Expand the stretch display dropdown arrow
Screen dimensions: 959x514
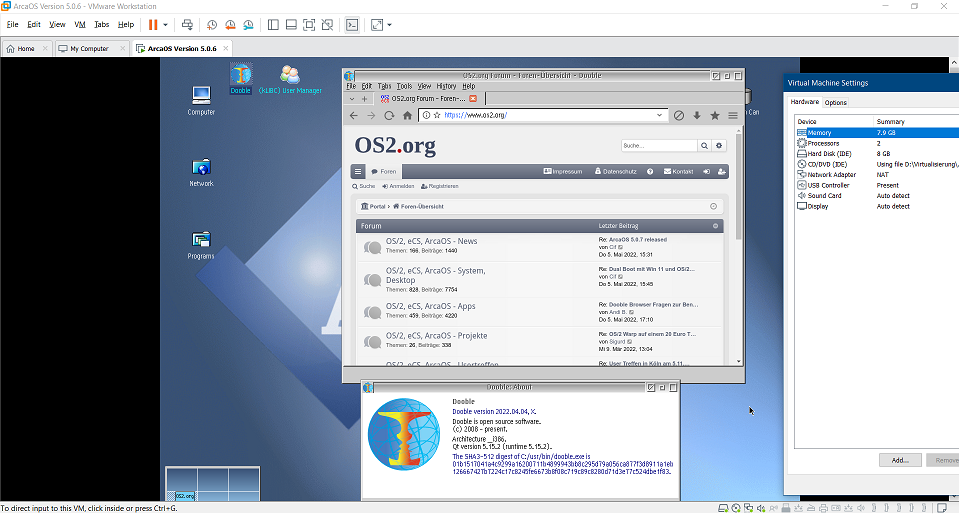(390, 25)
